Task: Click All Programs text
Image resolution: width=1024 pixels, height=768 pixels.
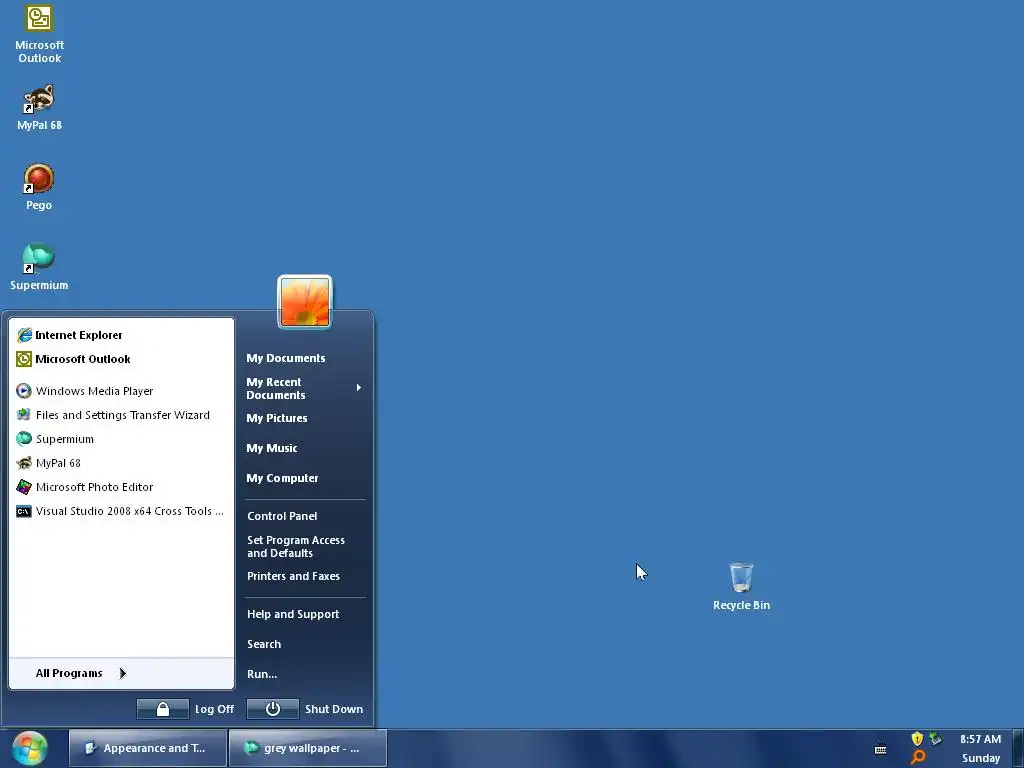Action: click(x=69, y=673)
